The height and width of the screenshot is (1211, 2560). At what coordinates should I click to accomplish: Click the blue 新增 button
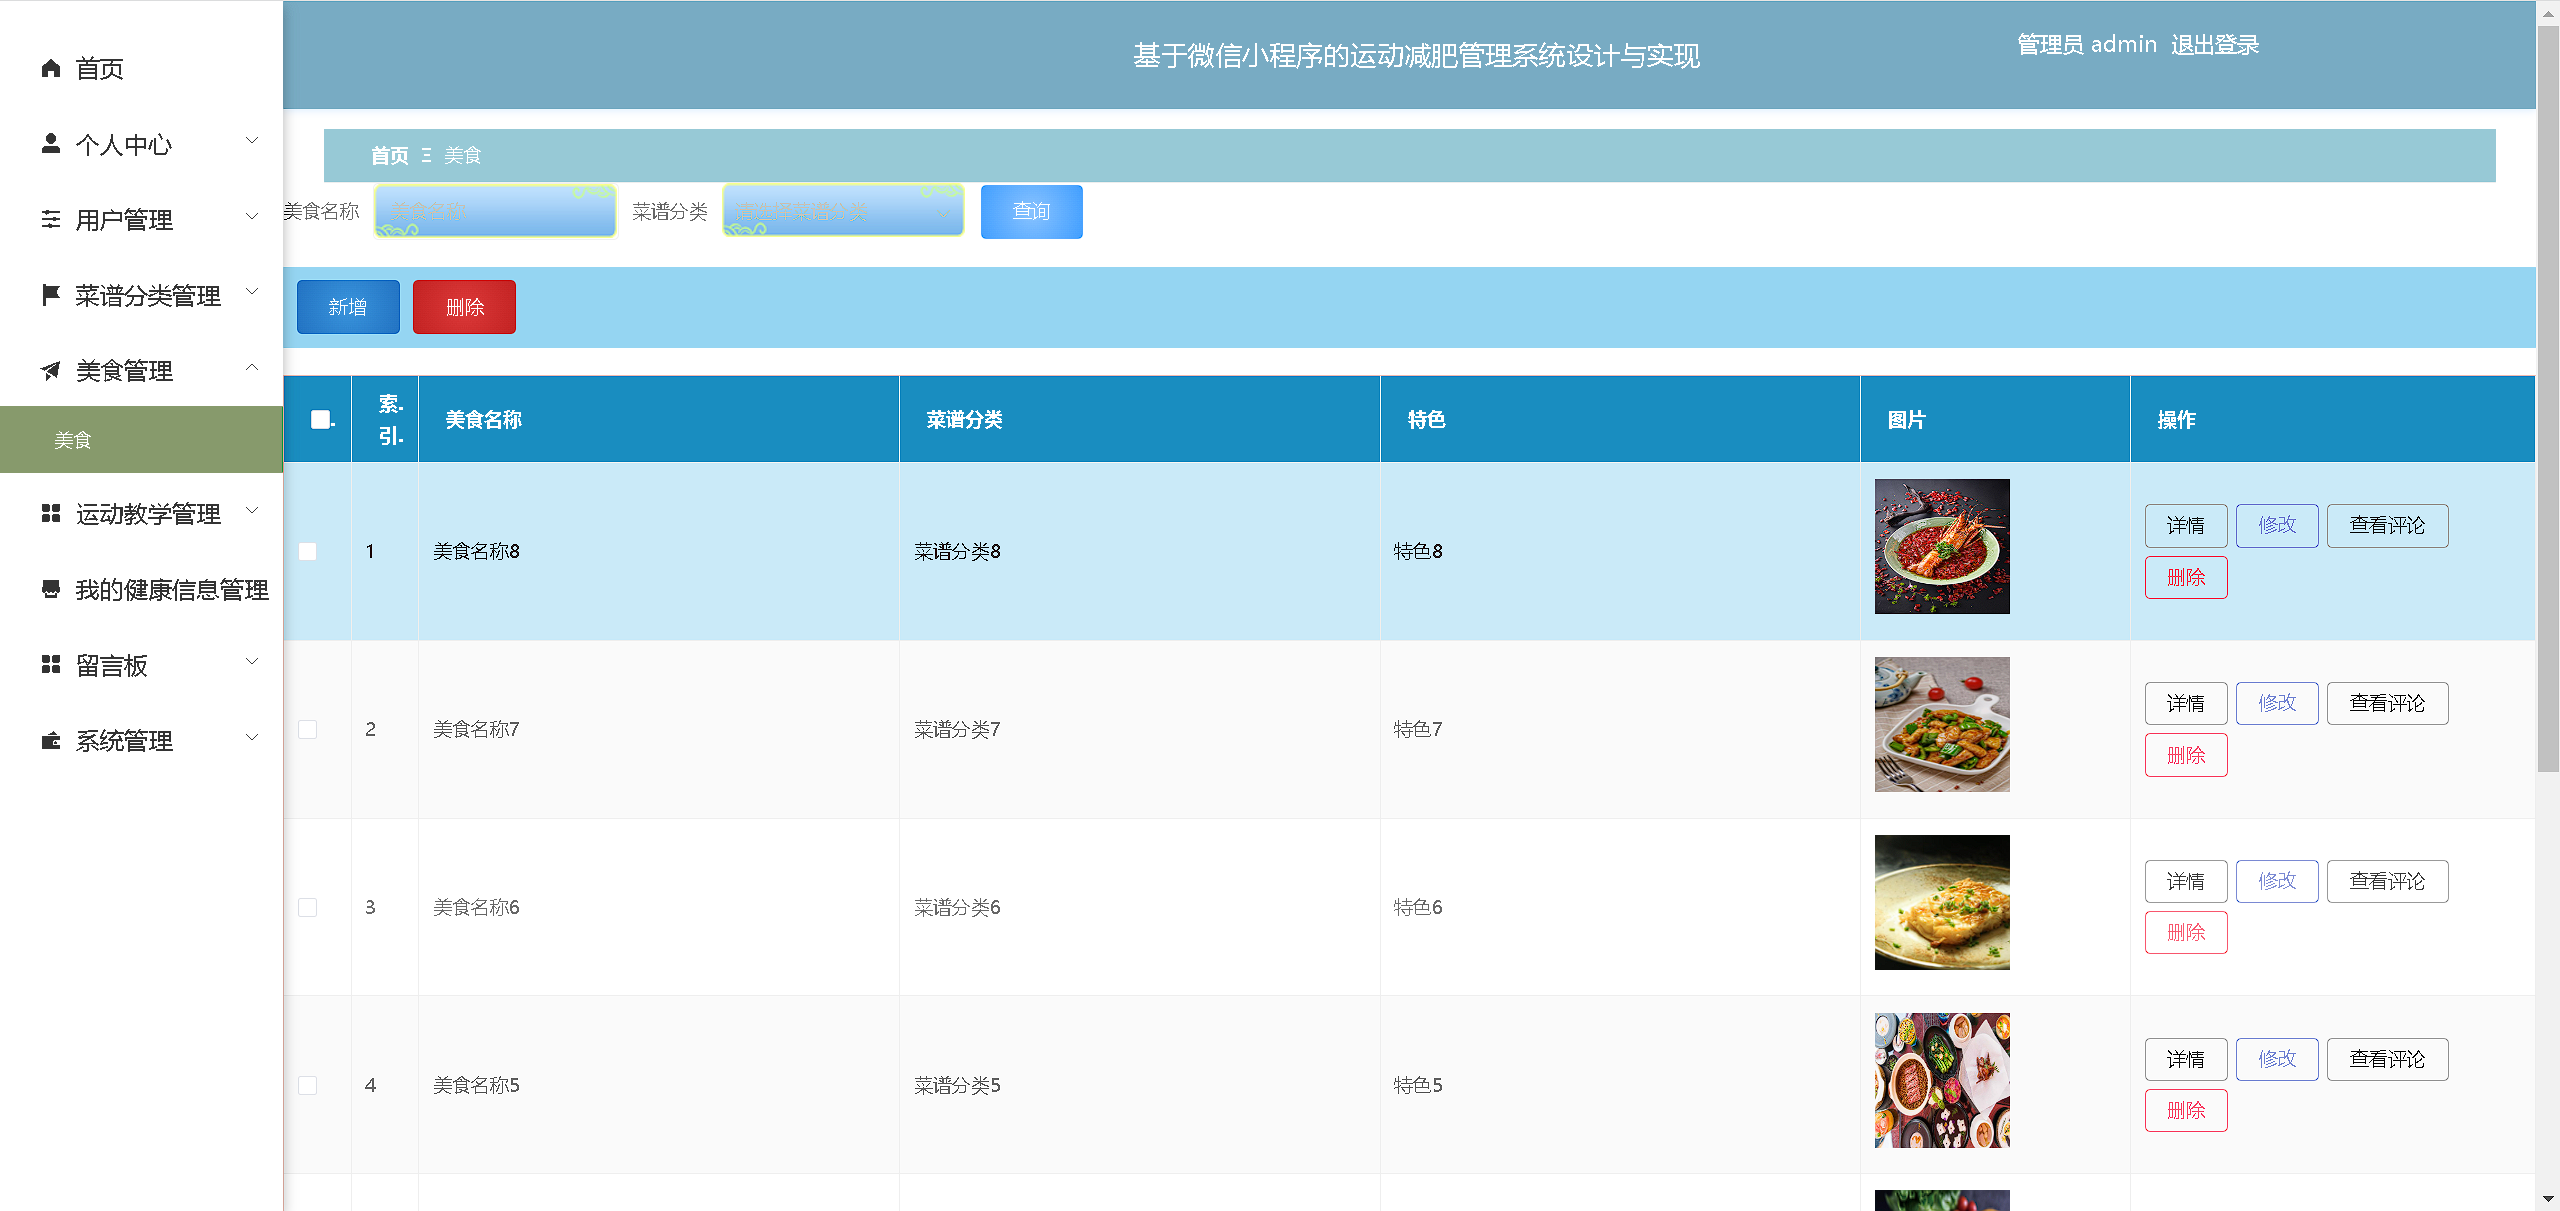[348, 307]
